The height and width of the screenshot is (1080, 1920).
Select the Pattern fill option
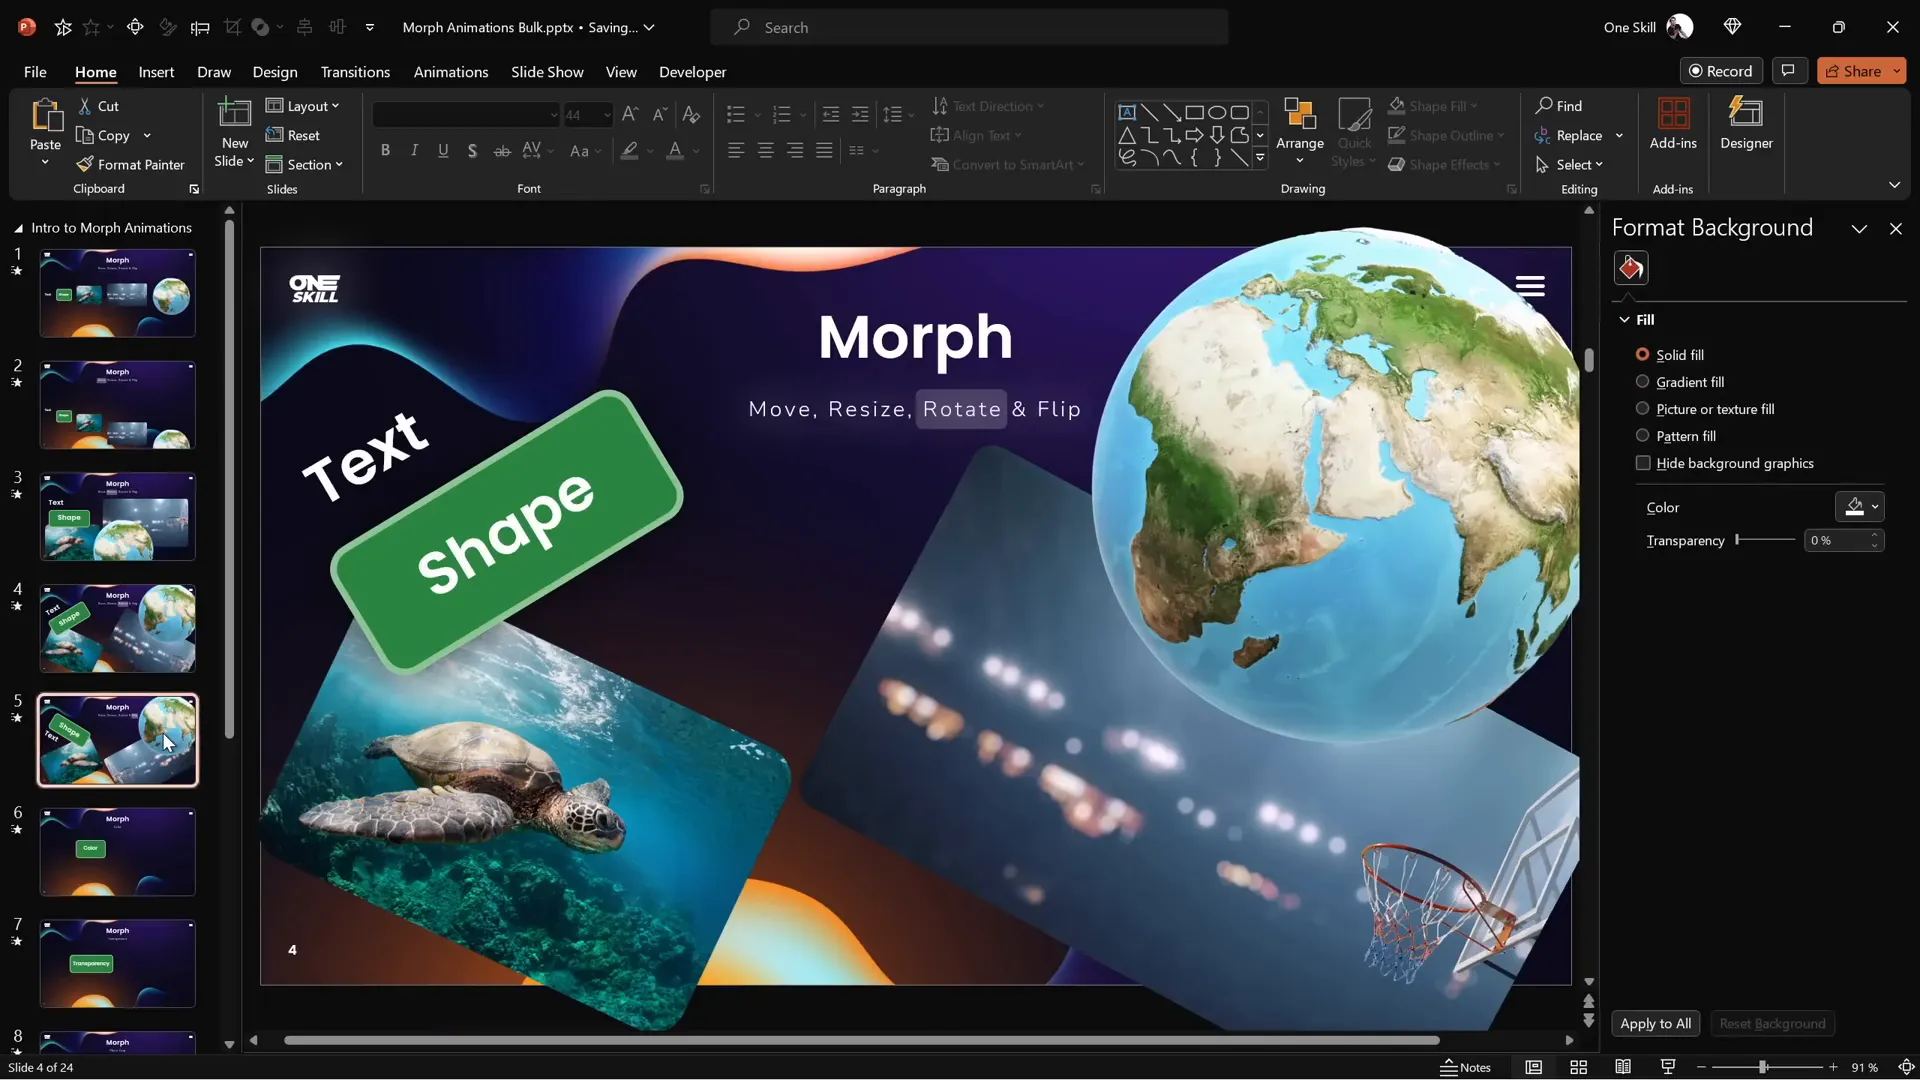pyautogui.click(x=1675, y=436)
